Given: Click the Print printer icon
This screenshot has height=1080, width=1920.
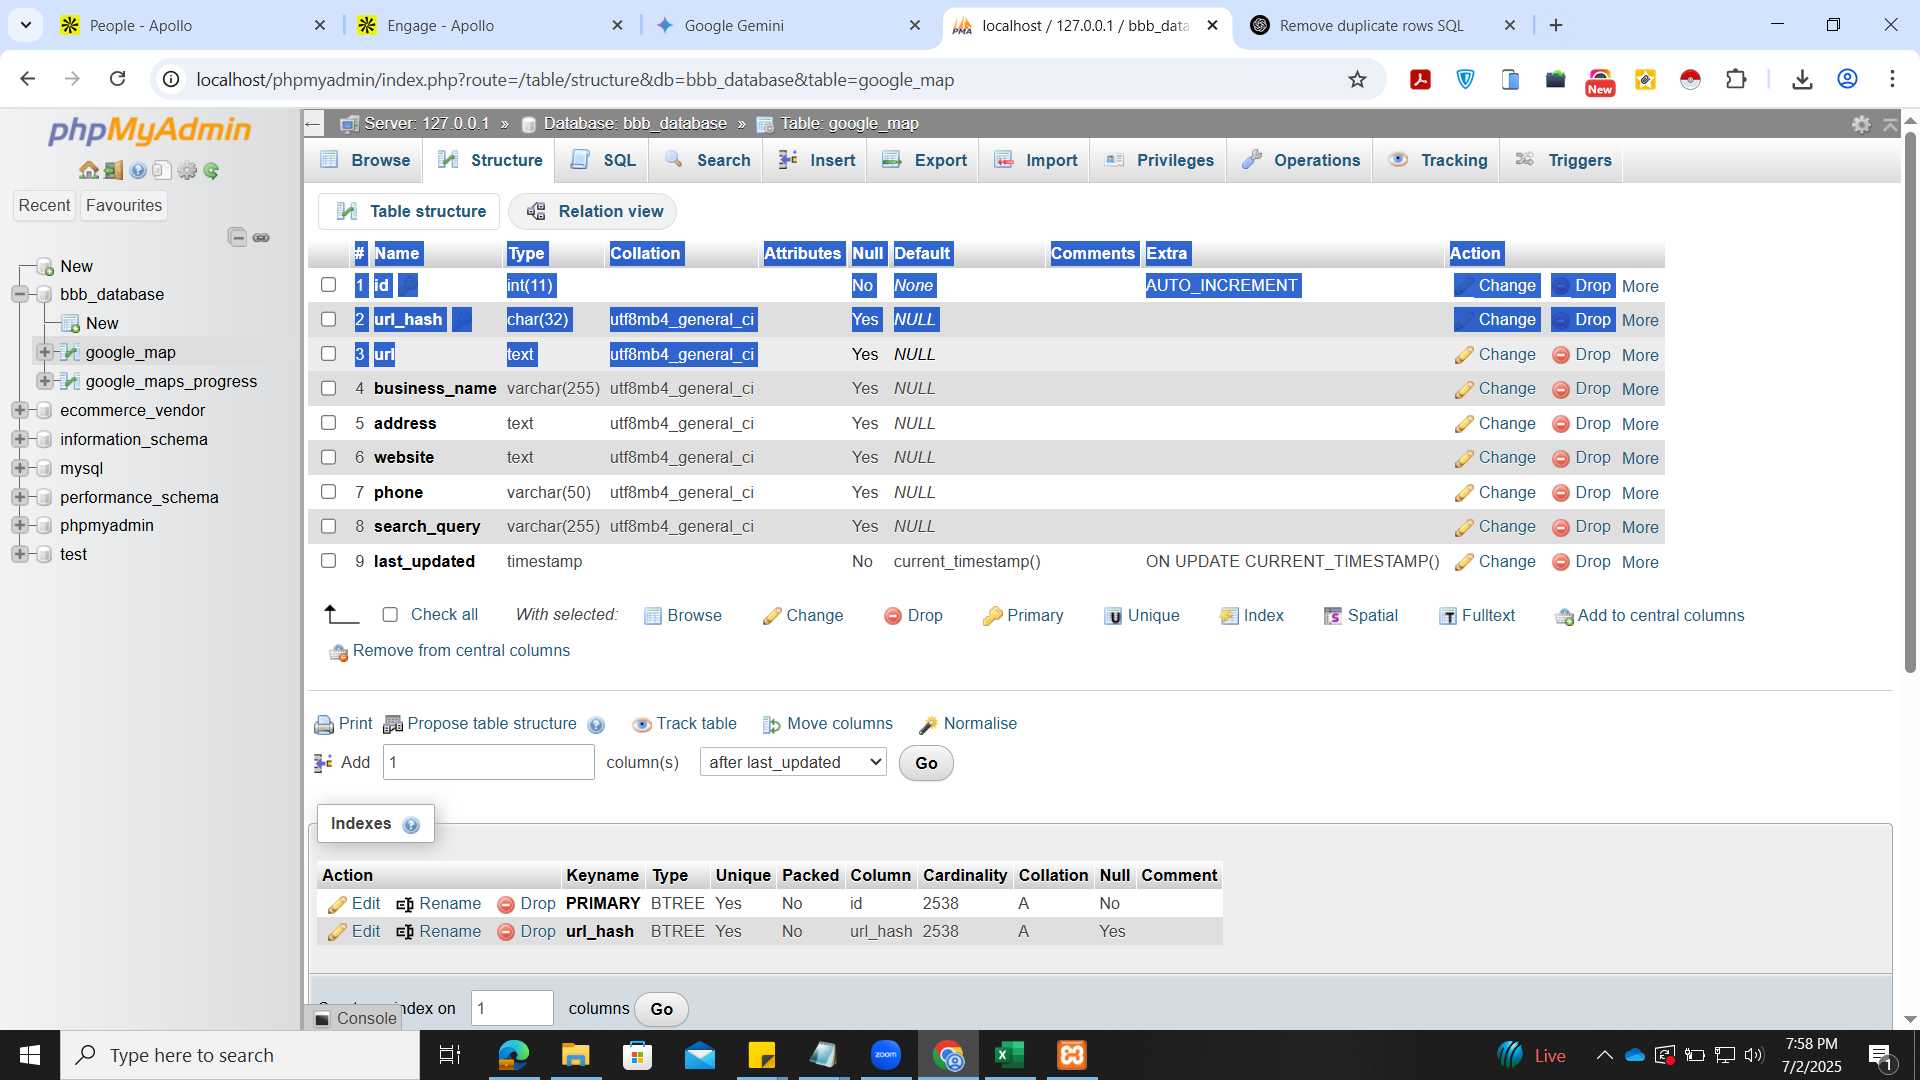Looking at the screenshot, I should (324, 725).
